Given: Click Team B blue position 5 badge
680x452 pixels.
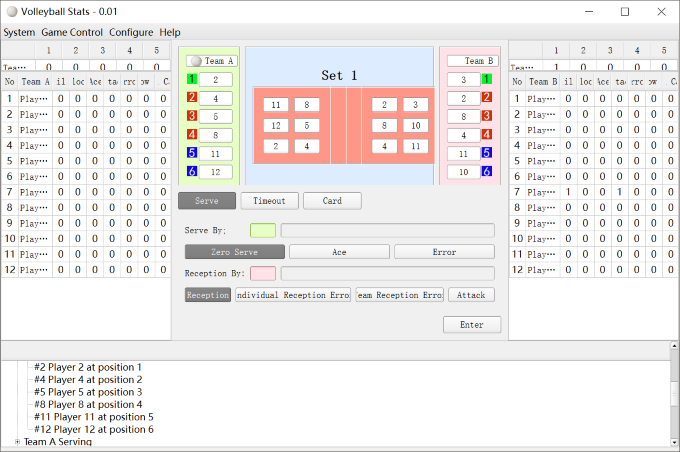Looking at the screenshot, I should click(x=486, y=153).
